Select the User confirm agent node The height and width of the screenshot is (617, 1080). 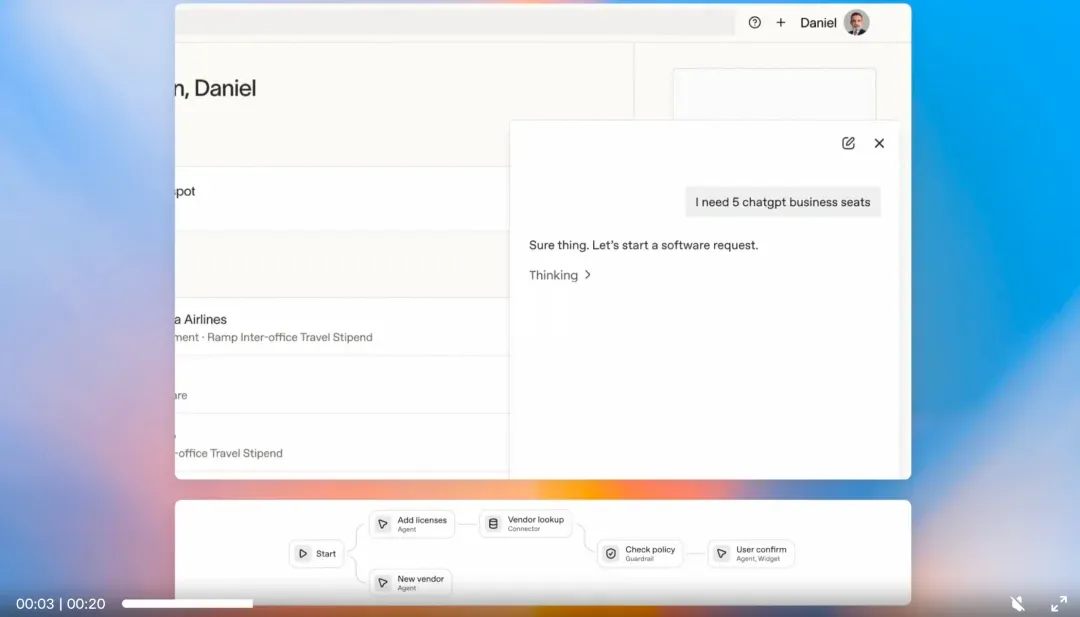751,554
